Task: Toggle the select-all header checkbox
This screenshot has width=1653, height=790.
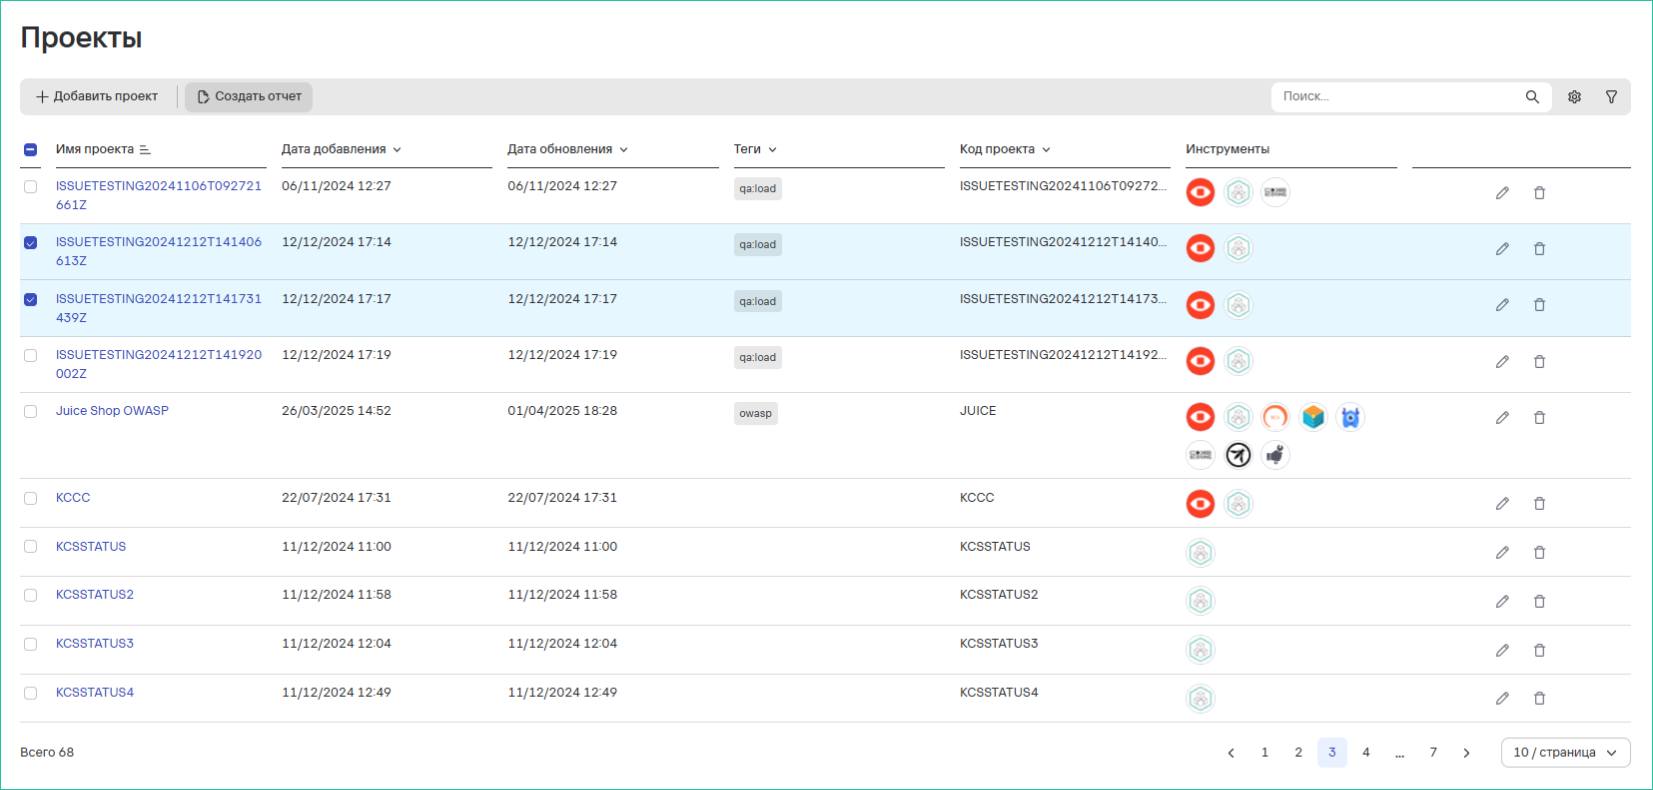Action: click(x=31, y=150)
